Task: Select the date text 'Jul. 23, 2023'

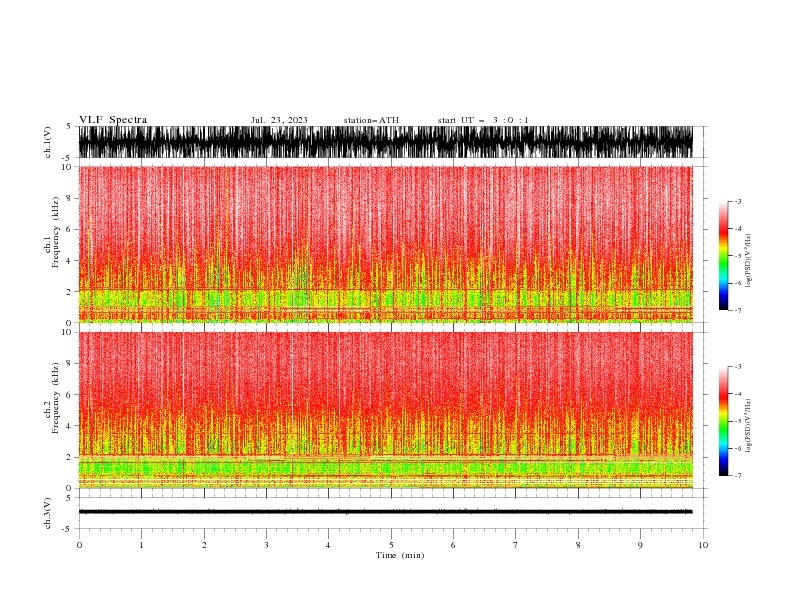Action: [279, 120]
